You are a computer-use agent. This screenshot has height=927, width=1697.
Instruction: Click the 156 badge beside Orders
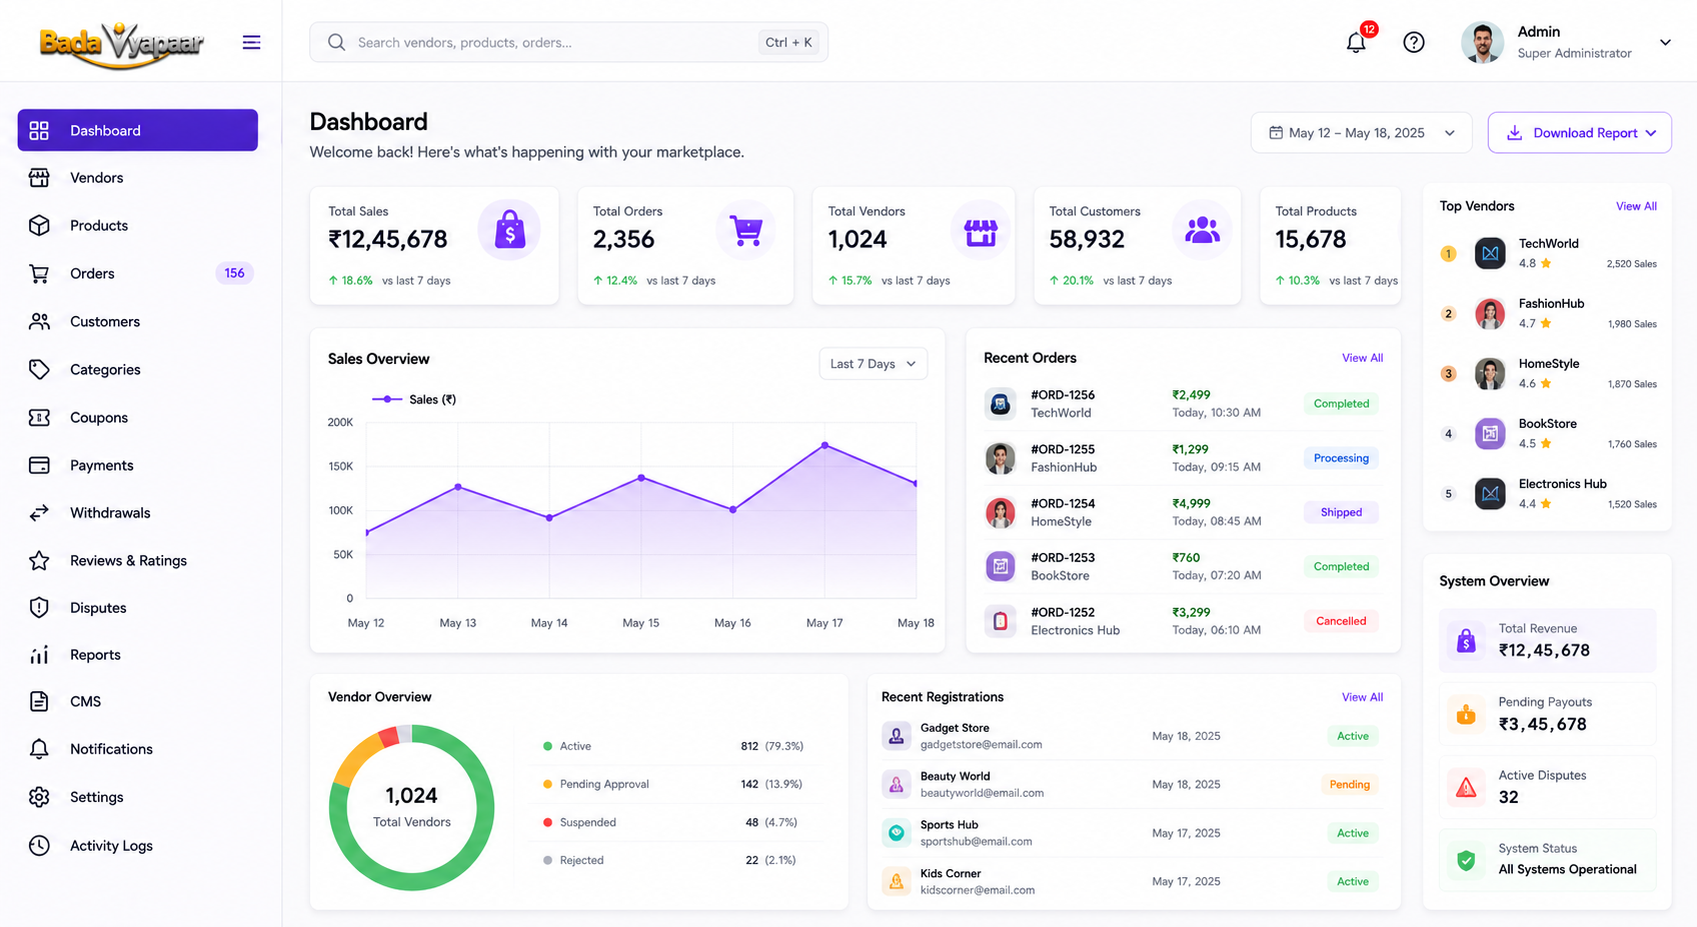pyautogui.click(x=234, y=273)
